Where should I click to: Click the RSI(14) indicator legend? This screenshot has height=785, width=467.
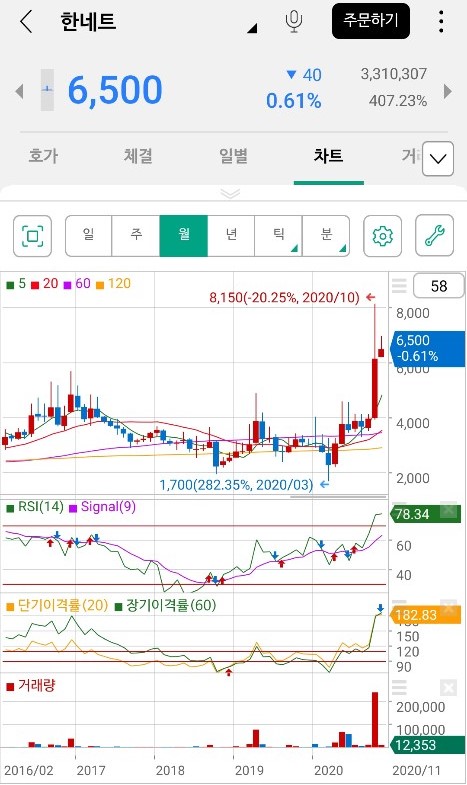35,507
